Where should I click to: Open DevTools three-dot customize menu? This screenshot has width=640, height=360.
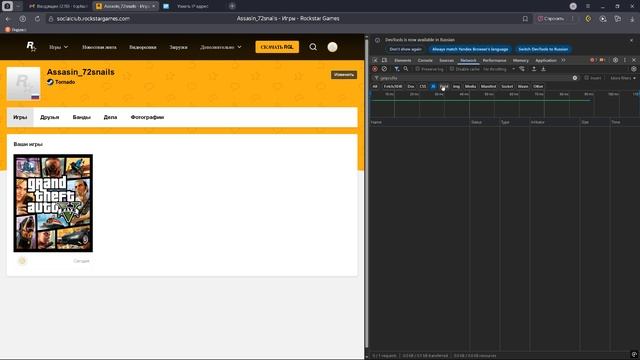tap(624, 60)
